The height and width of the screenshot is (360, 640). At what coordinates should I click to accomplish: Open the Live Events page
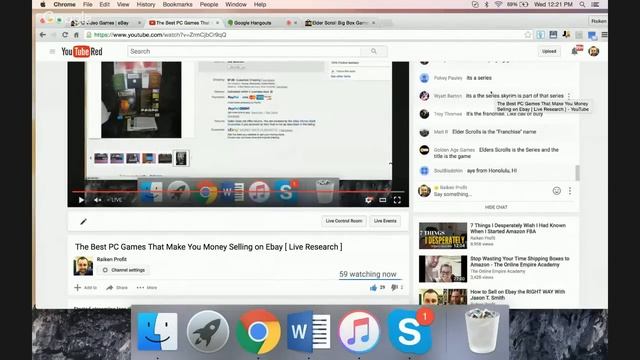[385, 221]
